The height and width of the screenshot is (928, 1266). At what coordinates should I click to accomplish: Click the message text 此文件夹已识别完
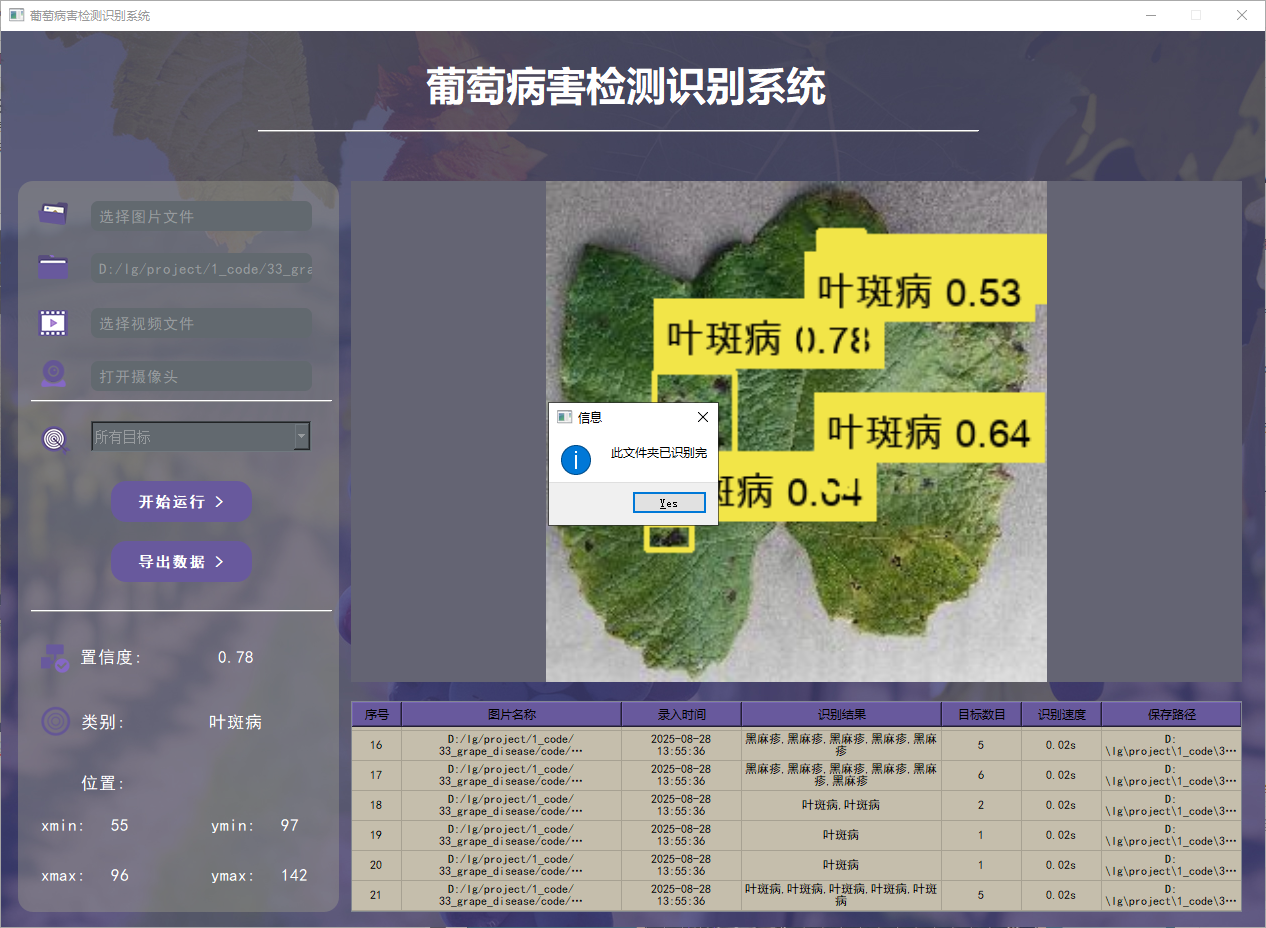[x=658, y=453]
